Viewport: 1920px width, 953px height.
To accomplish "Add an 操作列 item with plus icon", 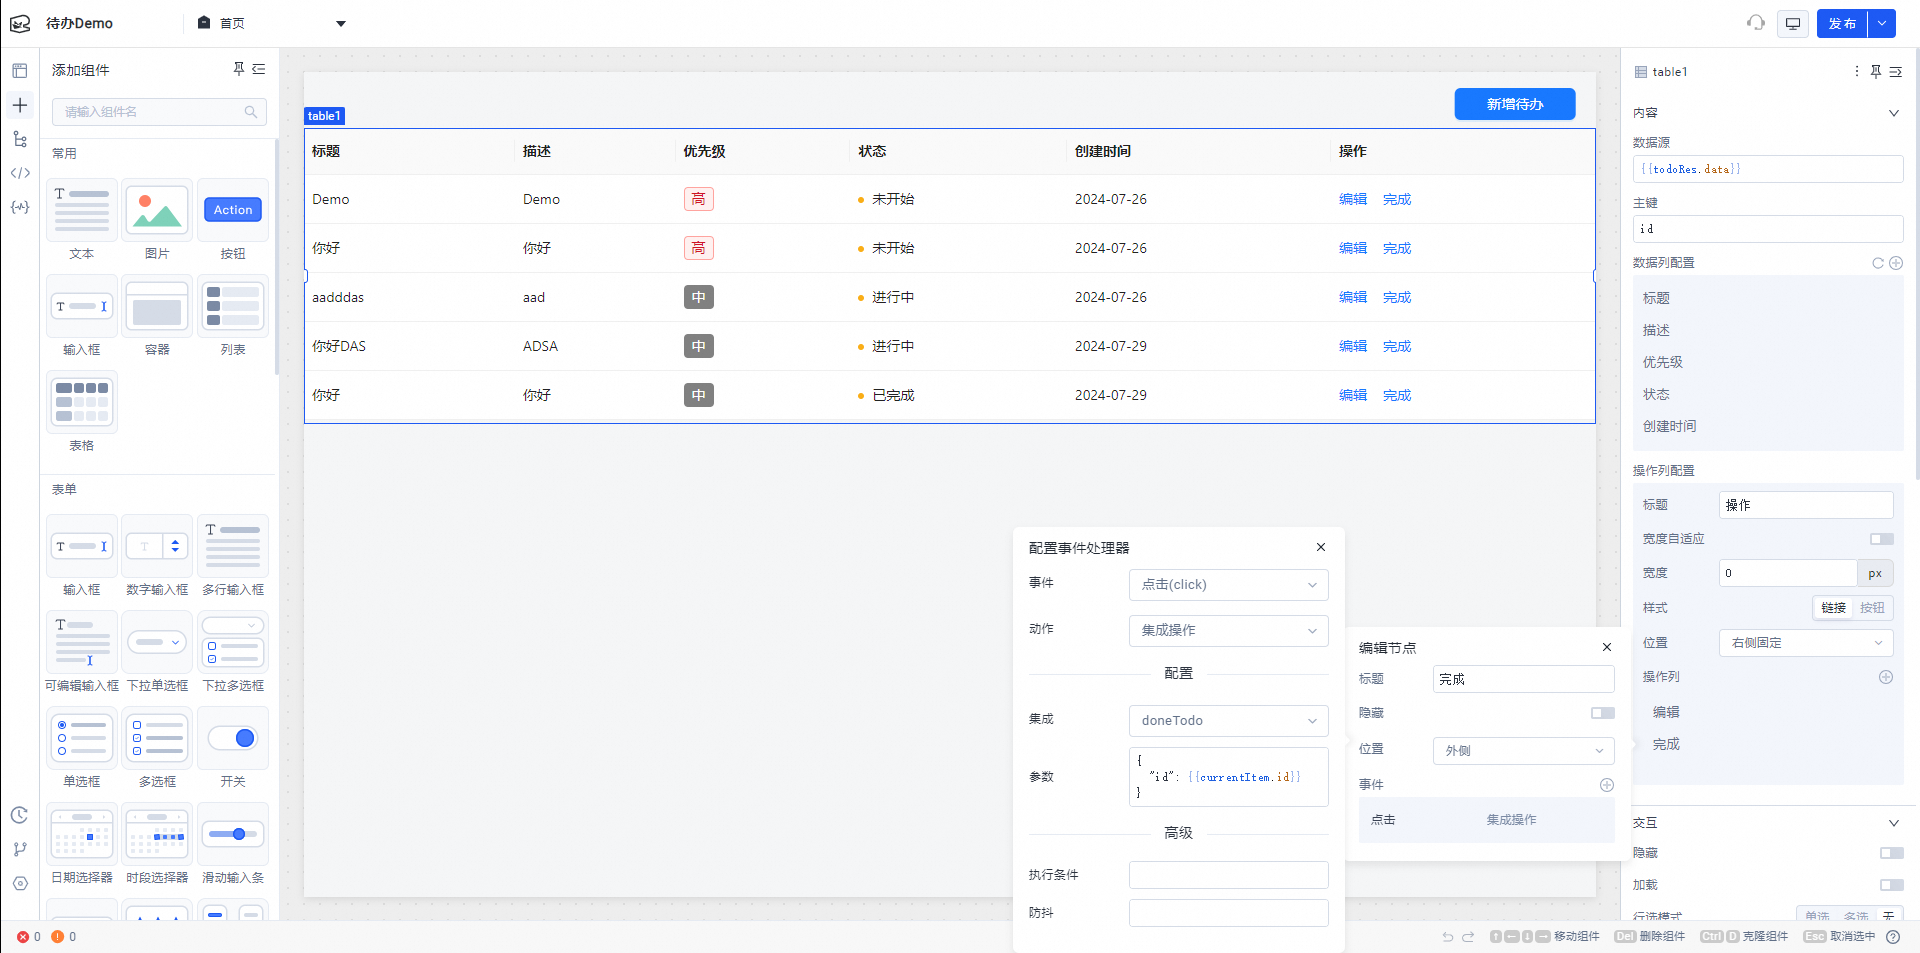I will coord(1886,677).
